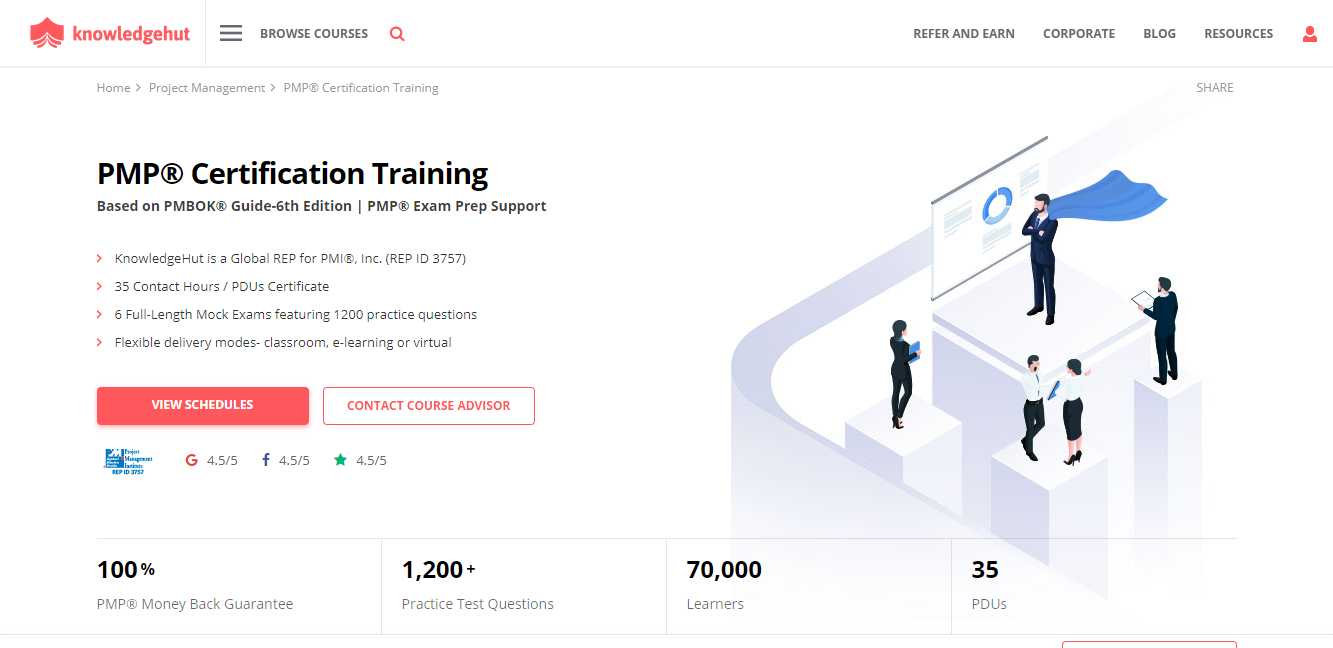Viewport: 1333px width, 648px height.
Task: Open the hamburger menu beside Browse Courses
Action: 230,32
